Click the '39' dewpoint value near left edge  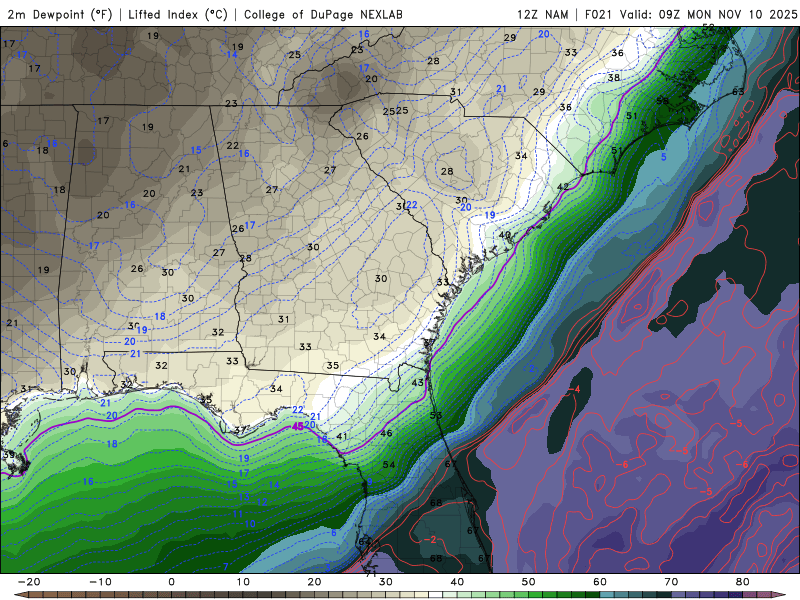9,455
